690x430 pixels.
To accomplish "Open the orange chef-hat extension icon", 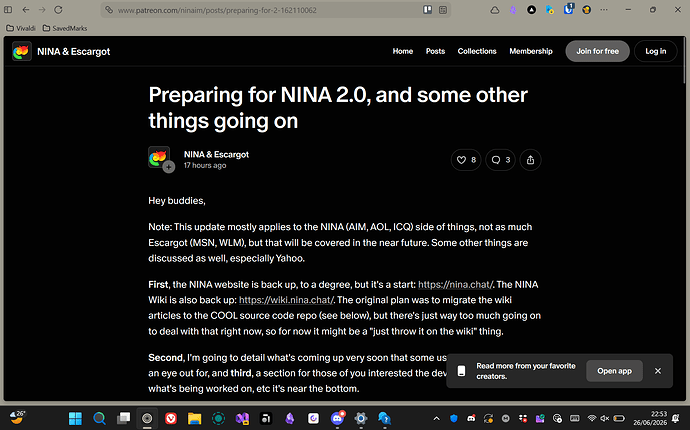I will point(586,10).
